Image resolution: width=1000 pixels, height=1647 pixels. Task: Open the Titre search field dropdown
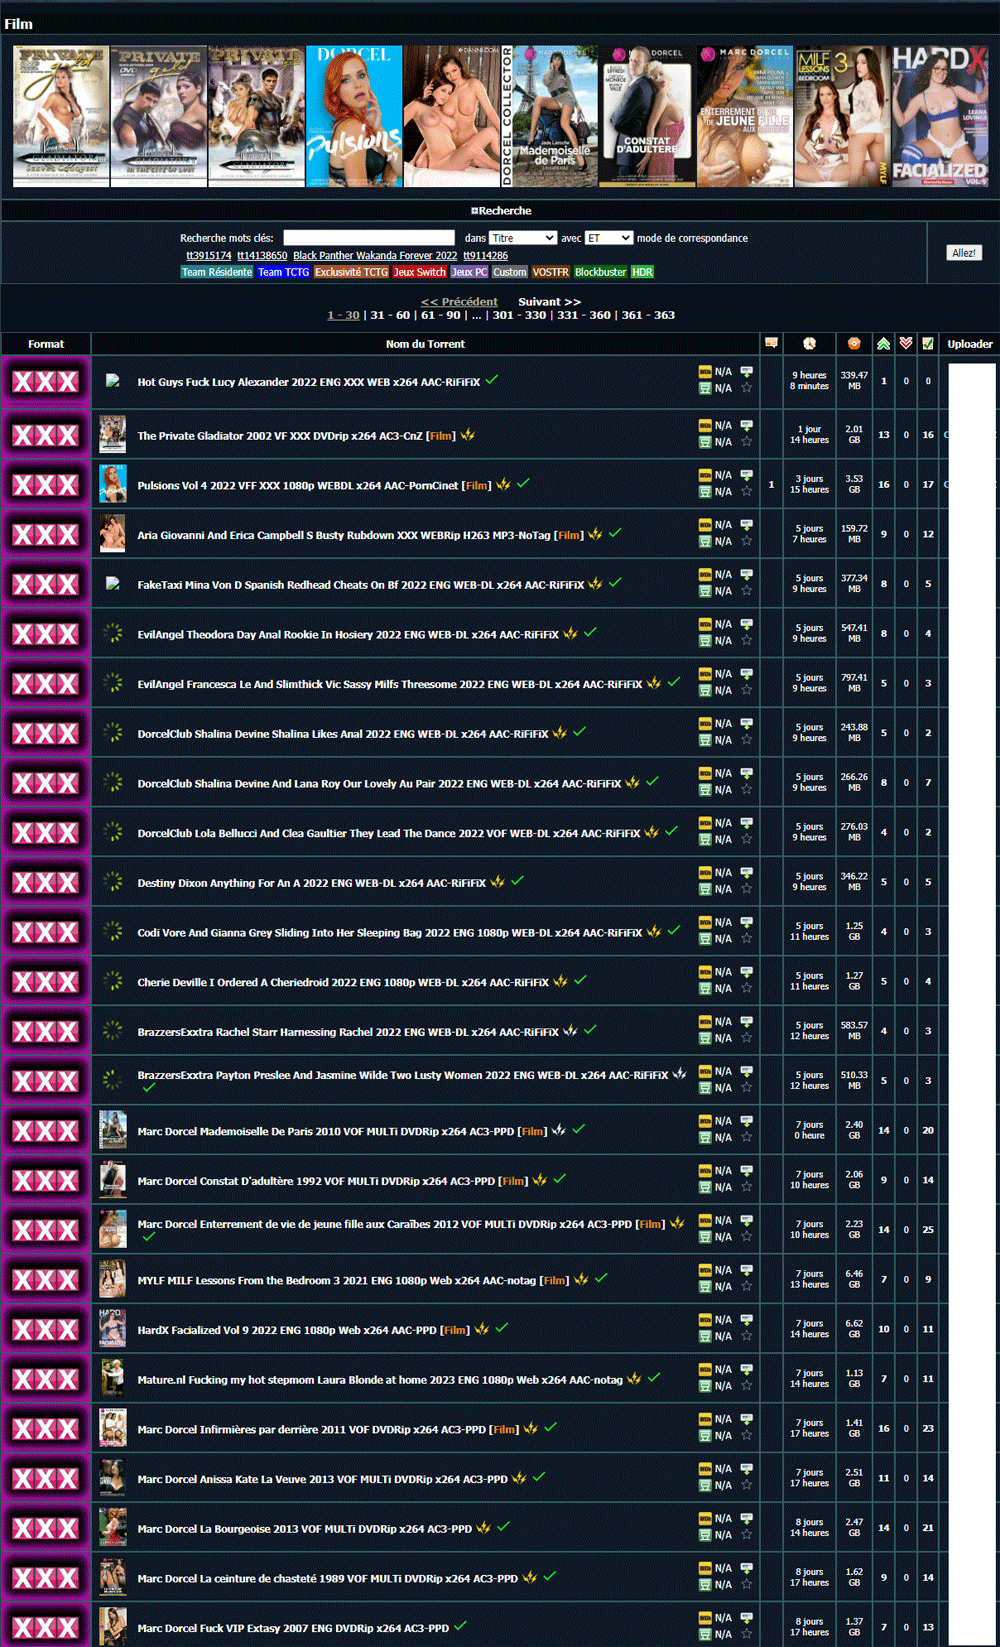tap(522, 238)
